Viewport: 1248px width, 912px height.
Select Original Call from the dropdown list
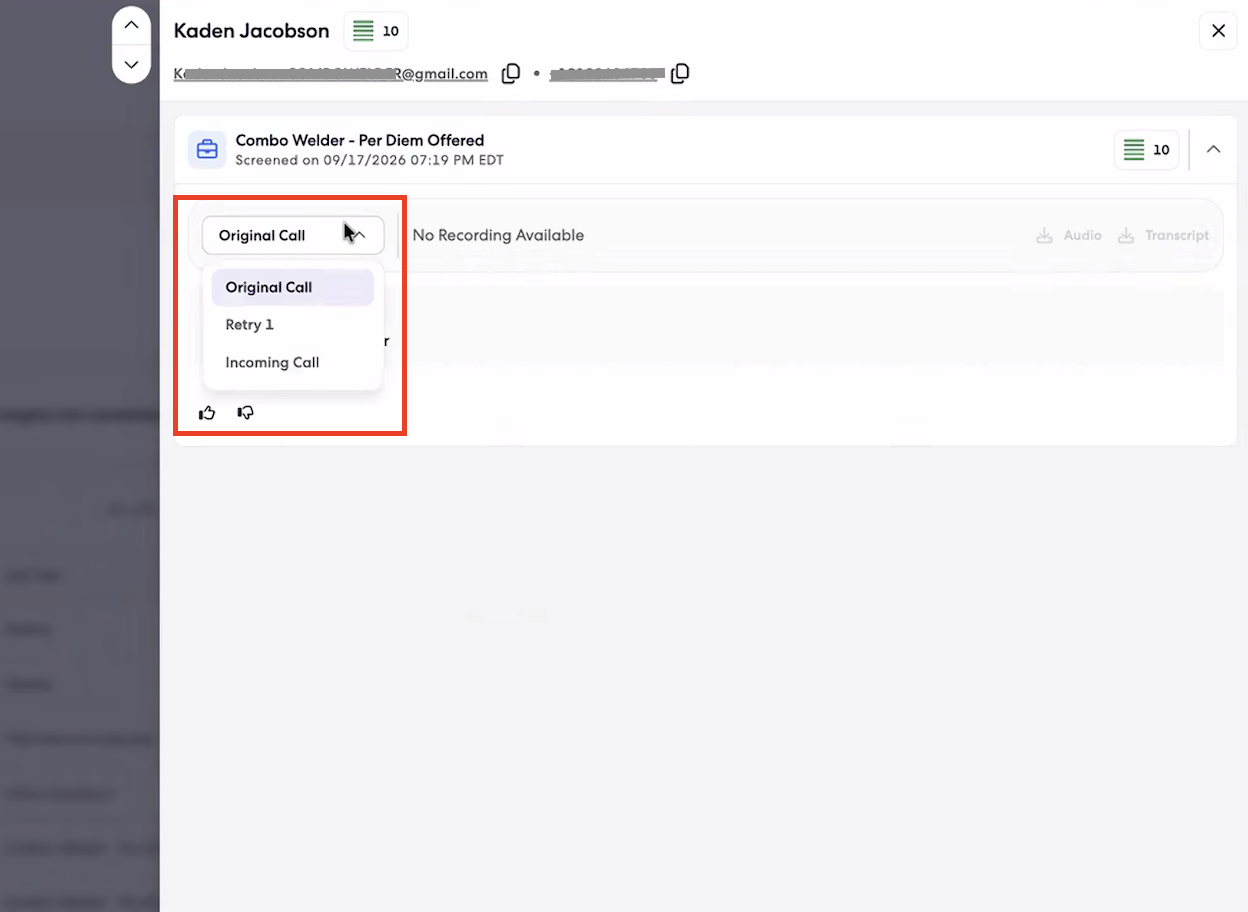pos(293,287)
